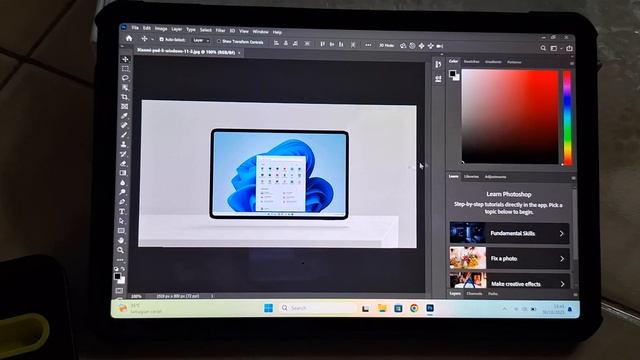
Task: Select the Move tool in the toolbar
Action: [125, 60]
